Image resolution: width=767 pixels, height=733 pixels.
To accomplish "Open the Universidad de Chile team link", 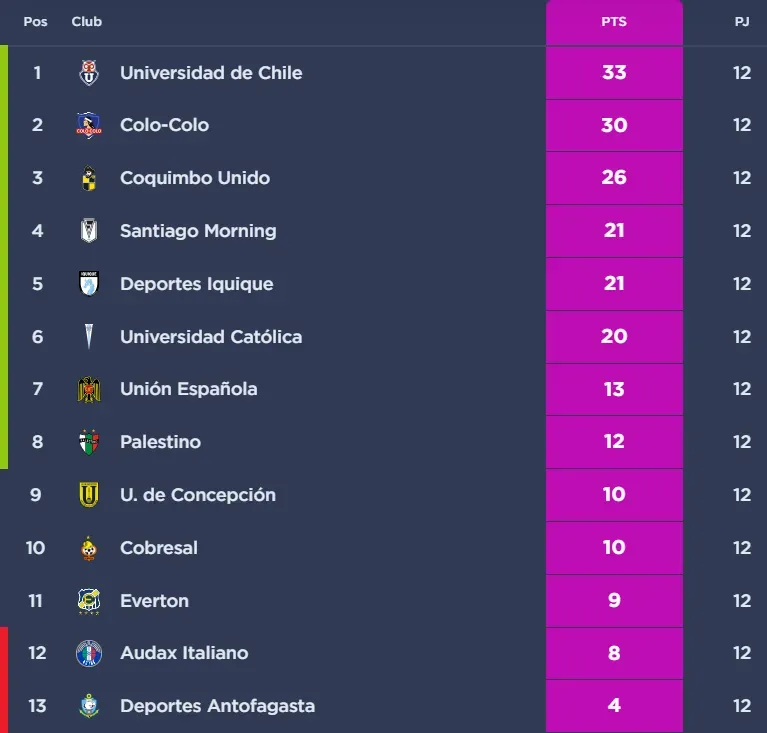I will 211,73.
